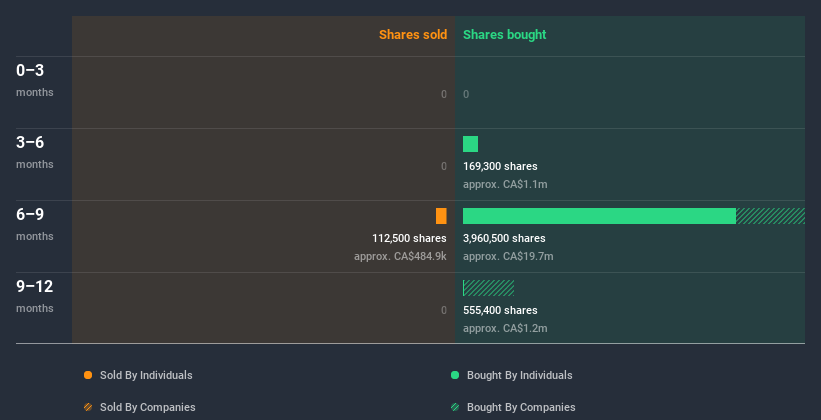Select the Bought By Individuals legend label

click(x=519, y=375)
